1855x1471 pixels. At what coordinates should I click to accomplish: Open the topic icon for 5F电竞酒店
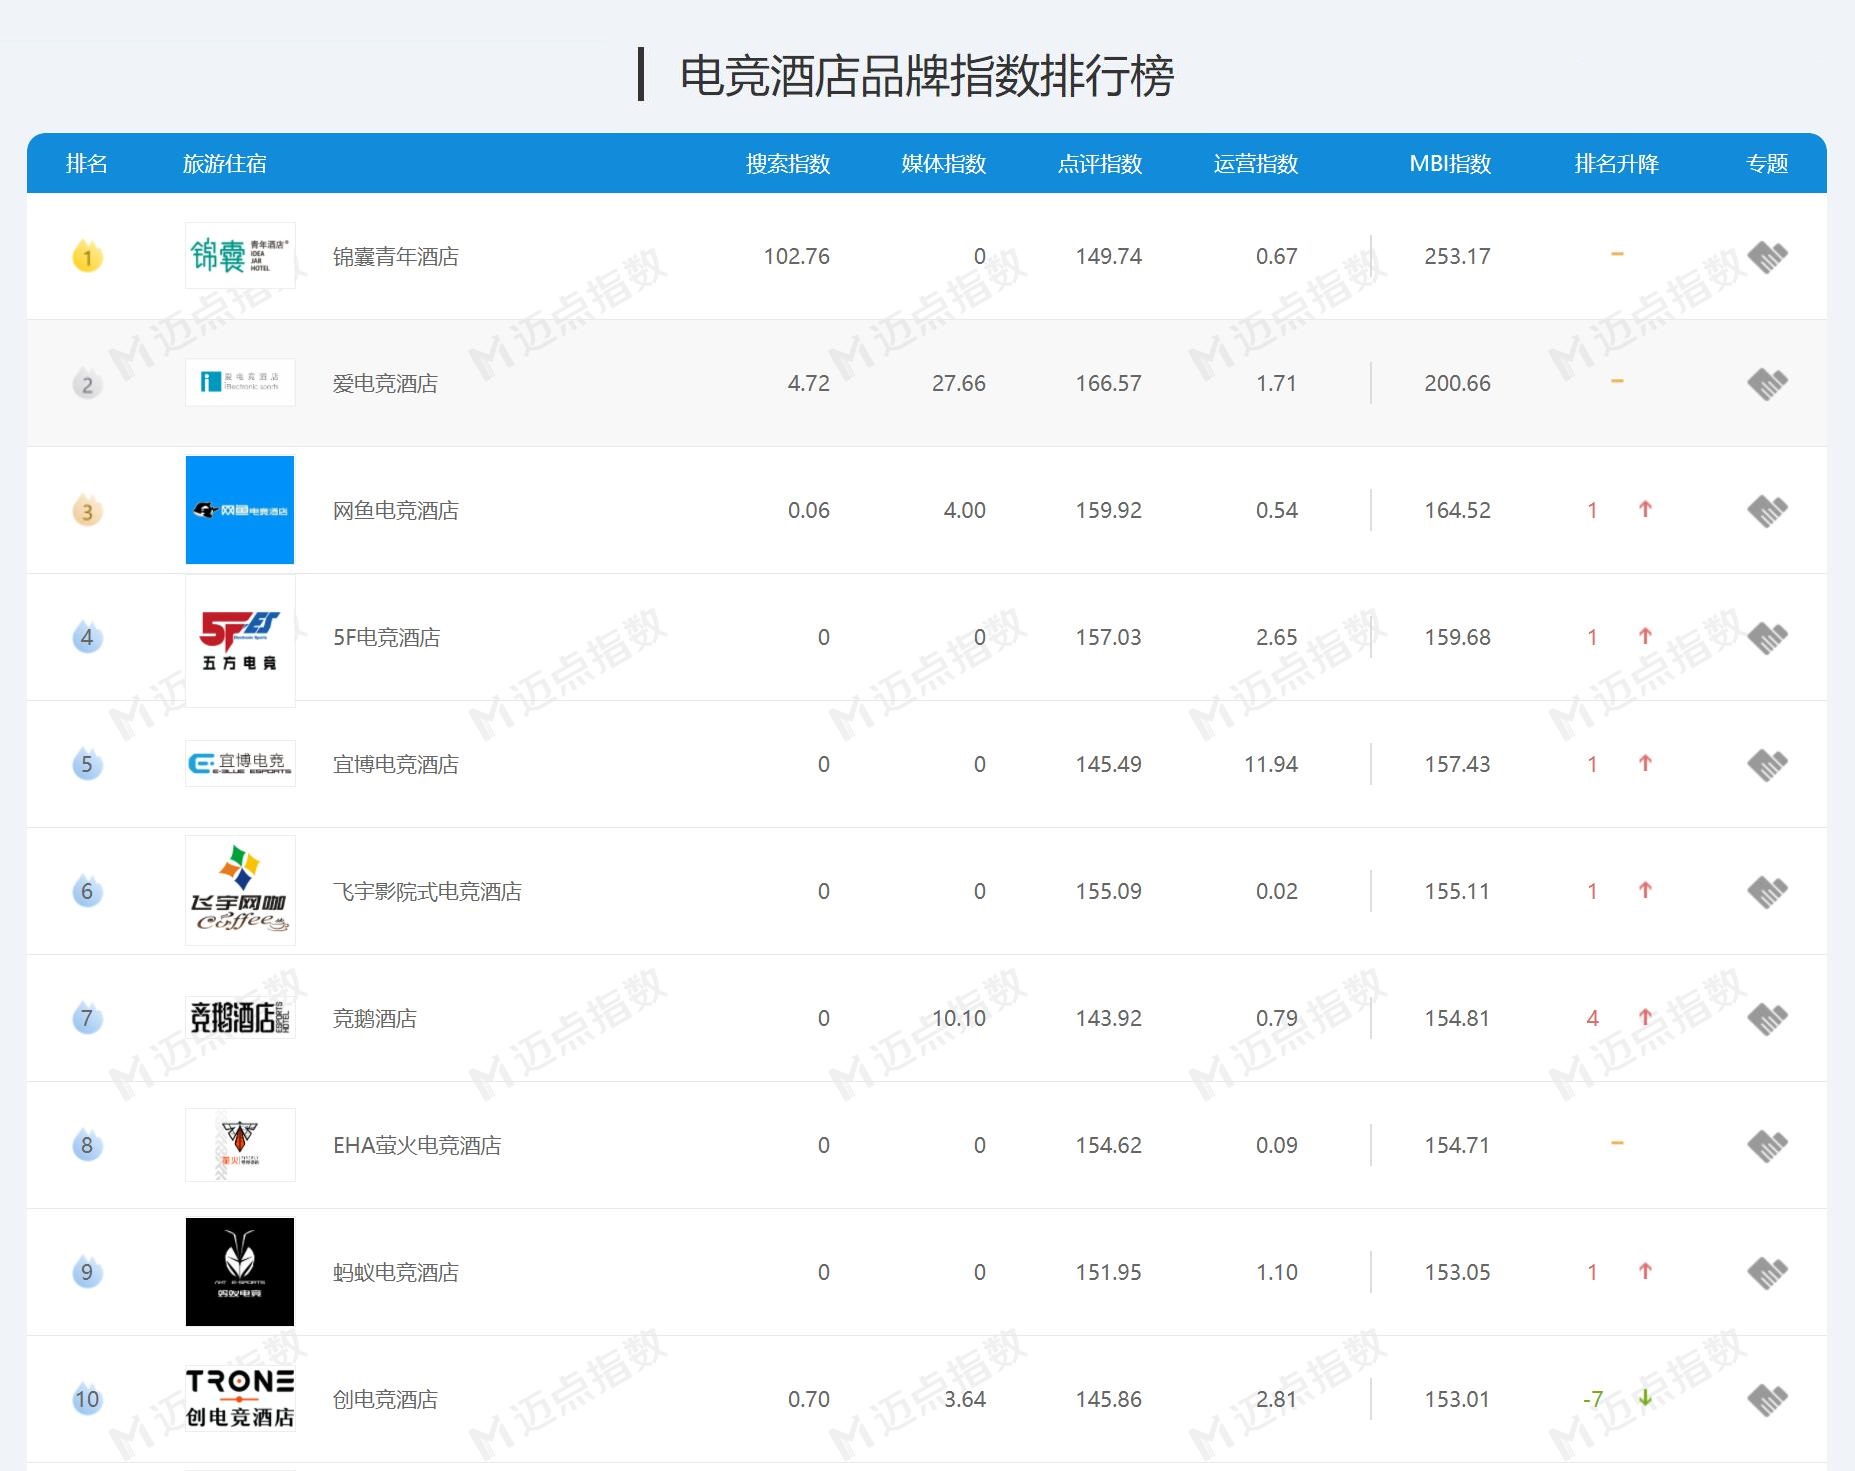pyautogui.click(x=1767, y=638)
